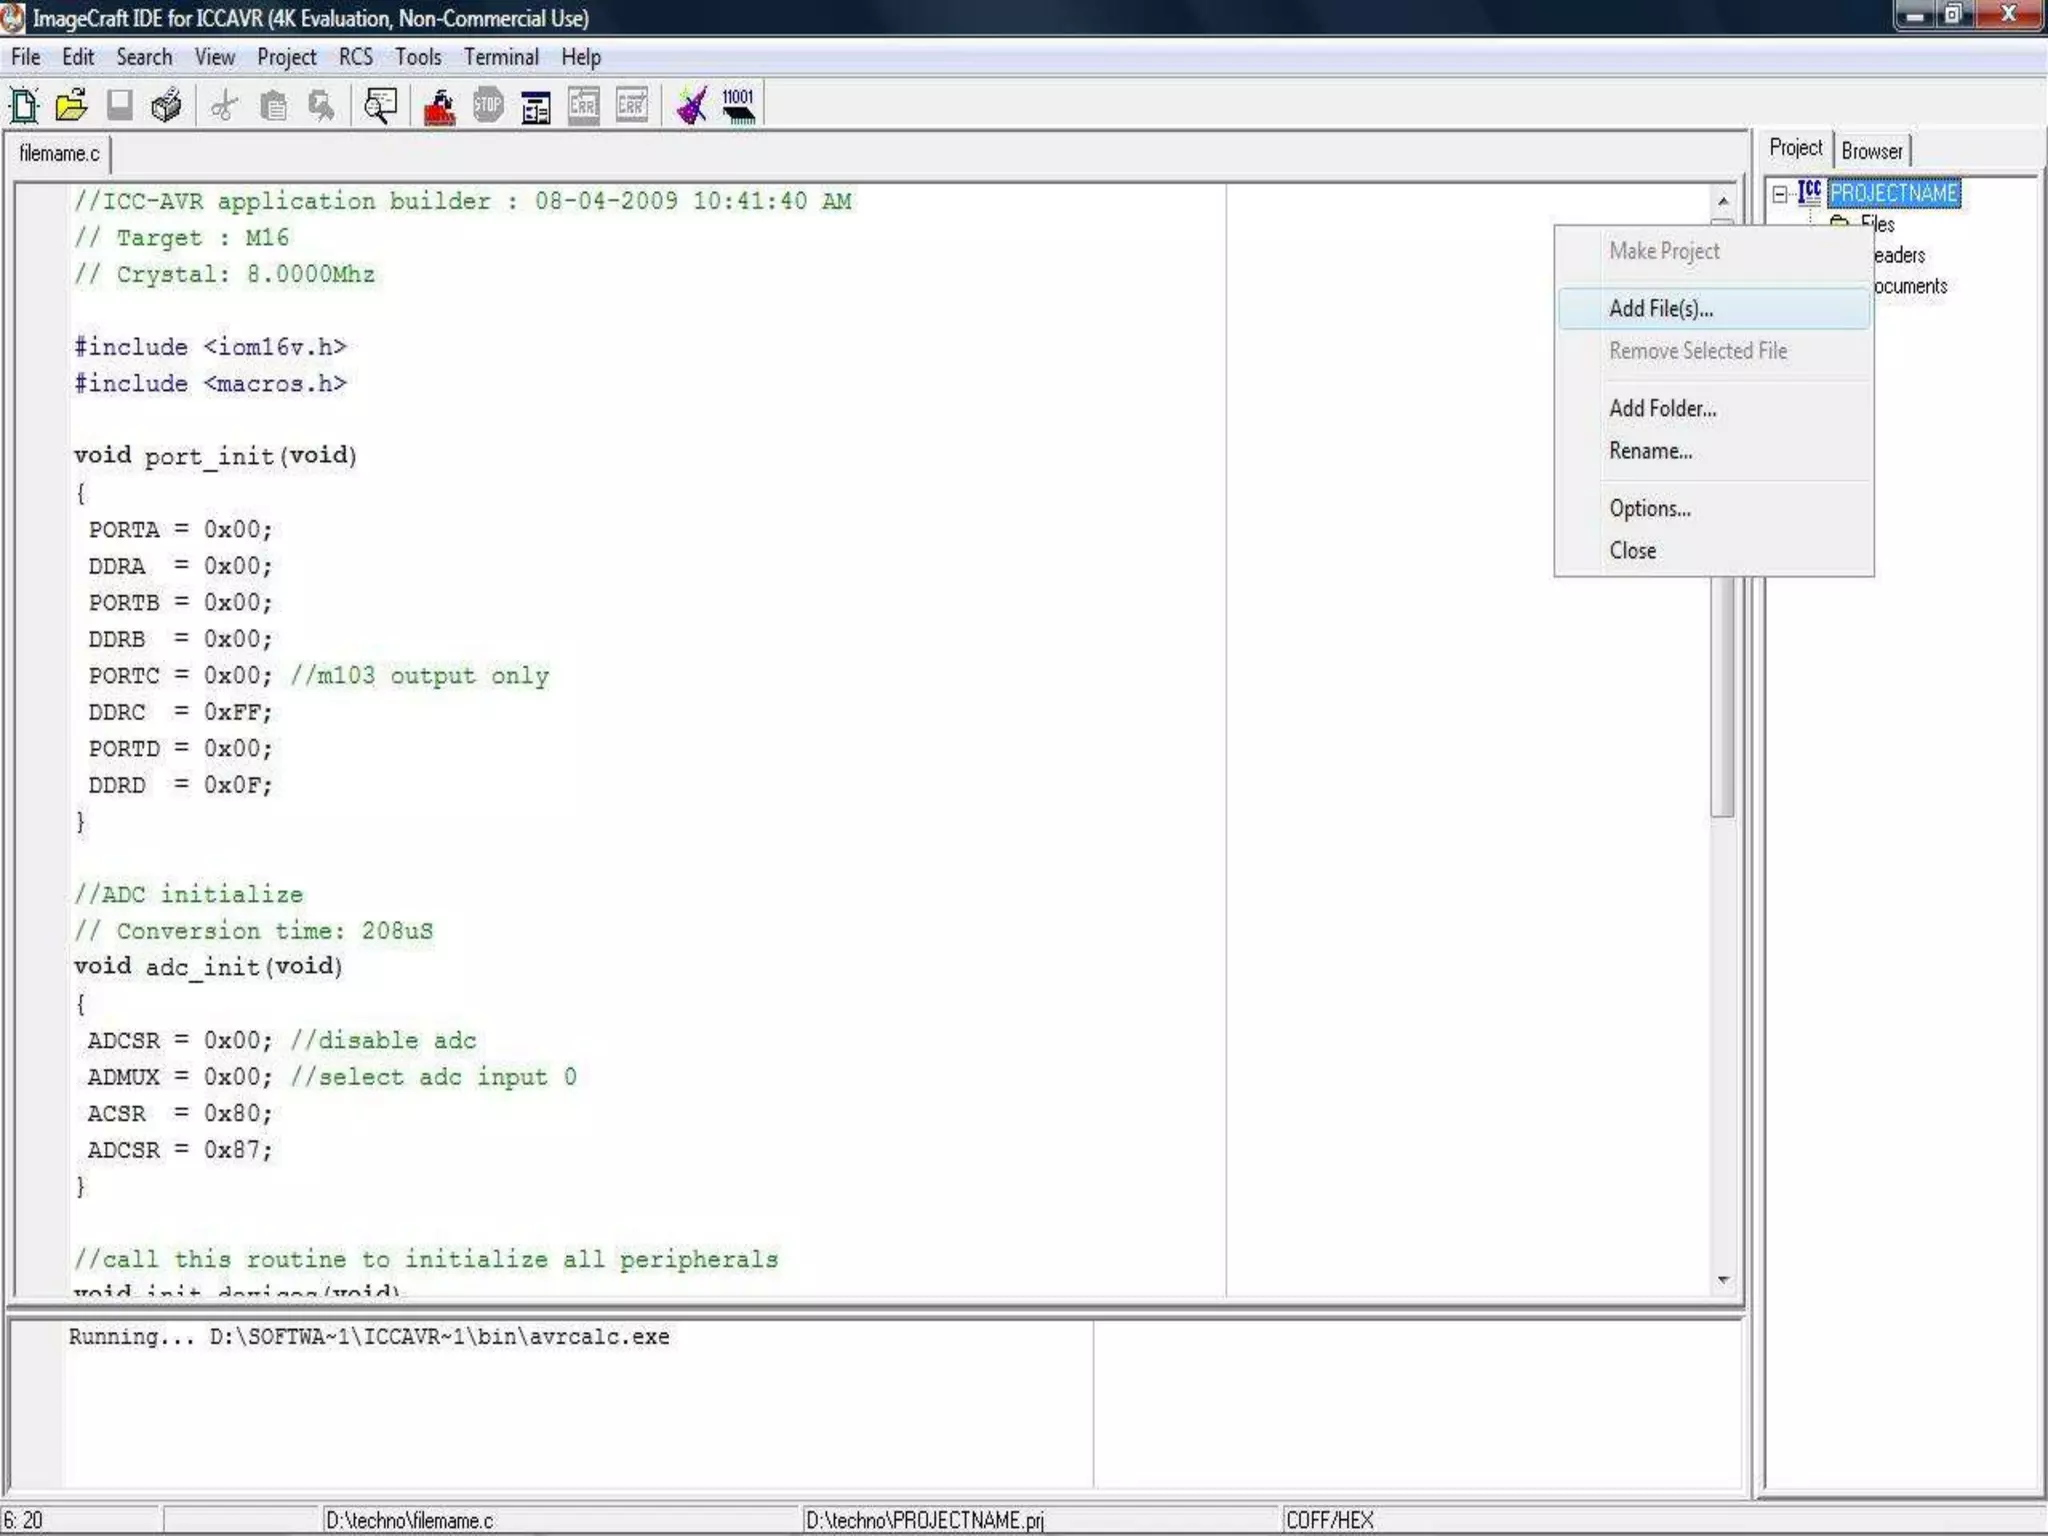The height and width of the screenshot is (1536, 2048).
Task: Choose Add Folder... in context menu
Action: [1714, 408]
